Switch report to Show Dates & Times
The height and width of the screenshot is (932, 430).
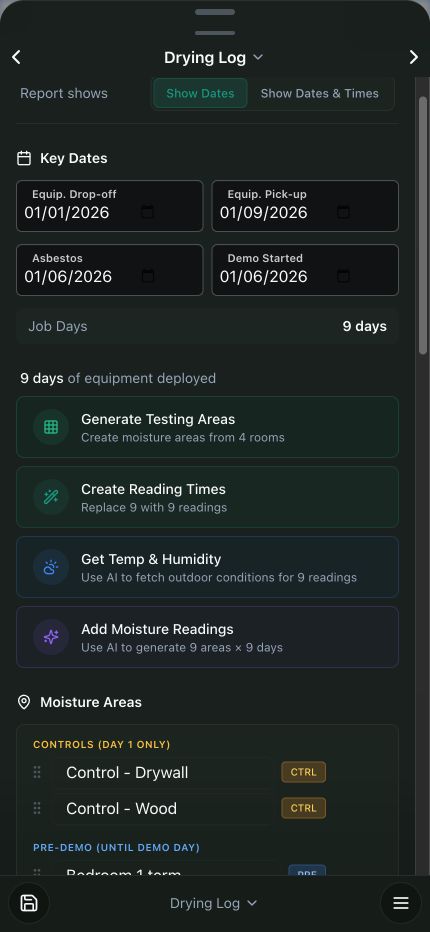pos(319,93)
